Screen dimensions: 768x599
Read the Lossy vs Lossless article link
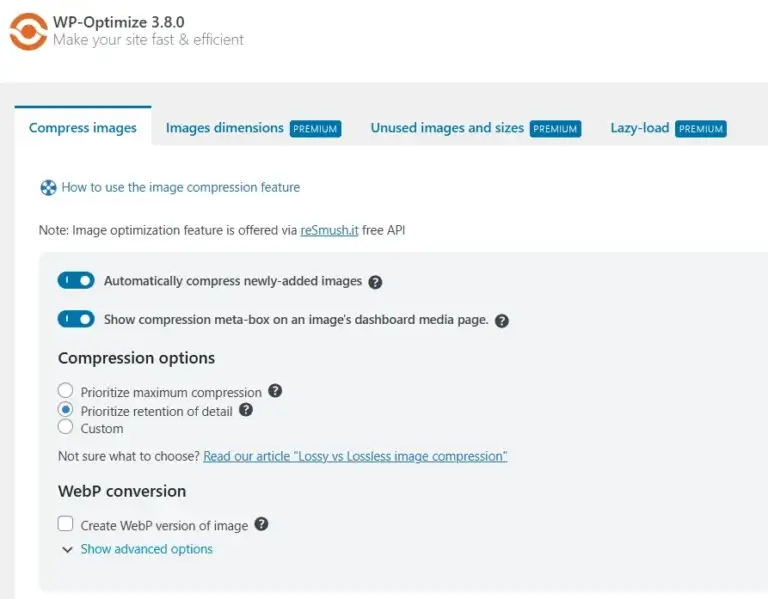(355, 456)
